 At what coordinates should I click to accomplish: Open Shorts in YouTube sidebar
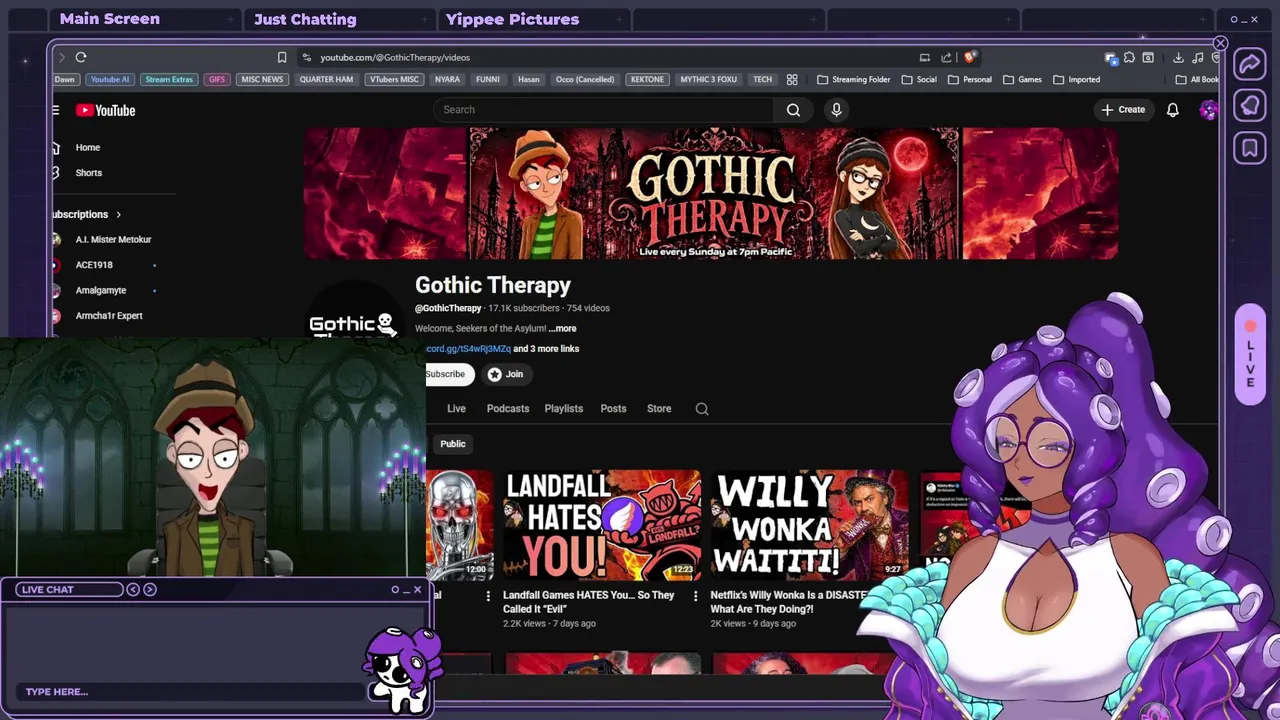(89, 173)
